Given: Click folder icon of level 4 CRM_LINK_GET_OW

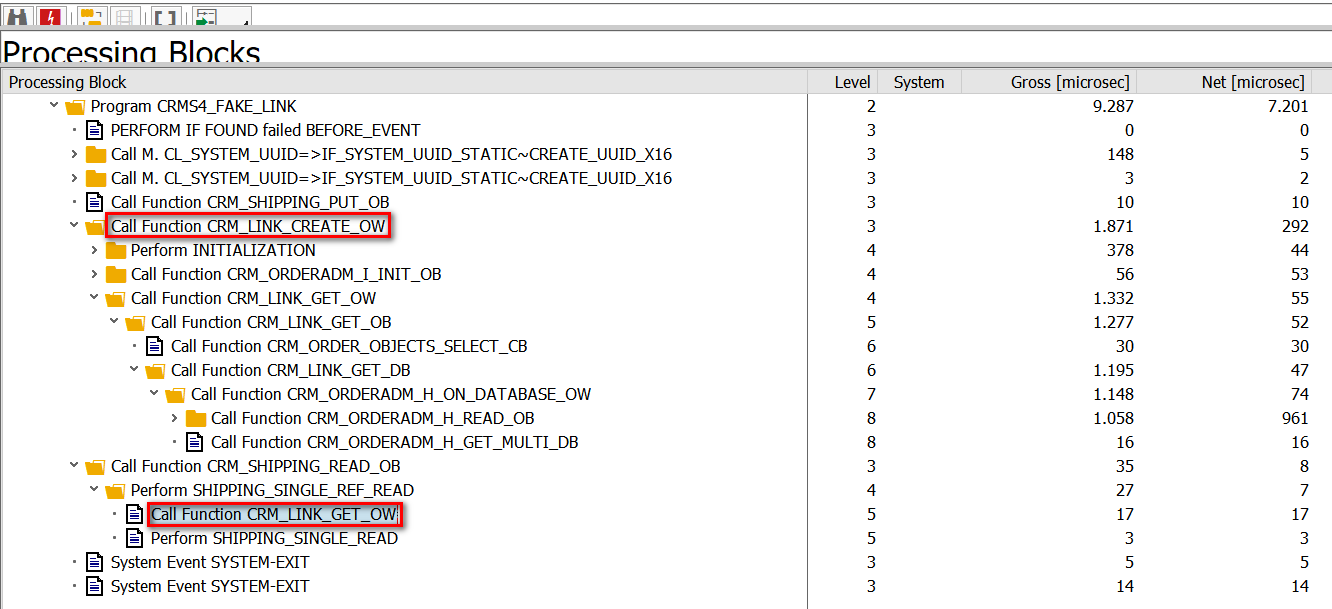Looking at the screenshot, I should coord(115,298).
